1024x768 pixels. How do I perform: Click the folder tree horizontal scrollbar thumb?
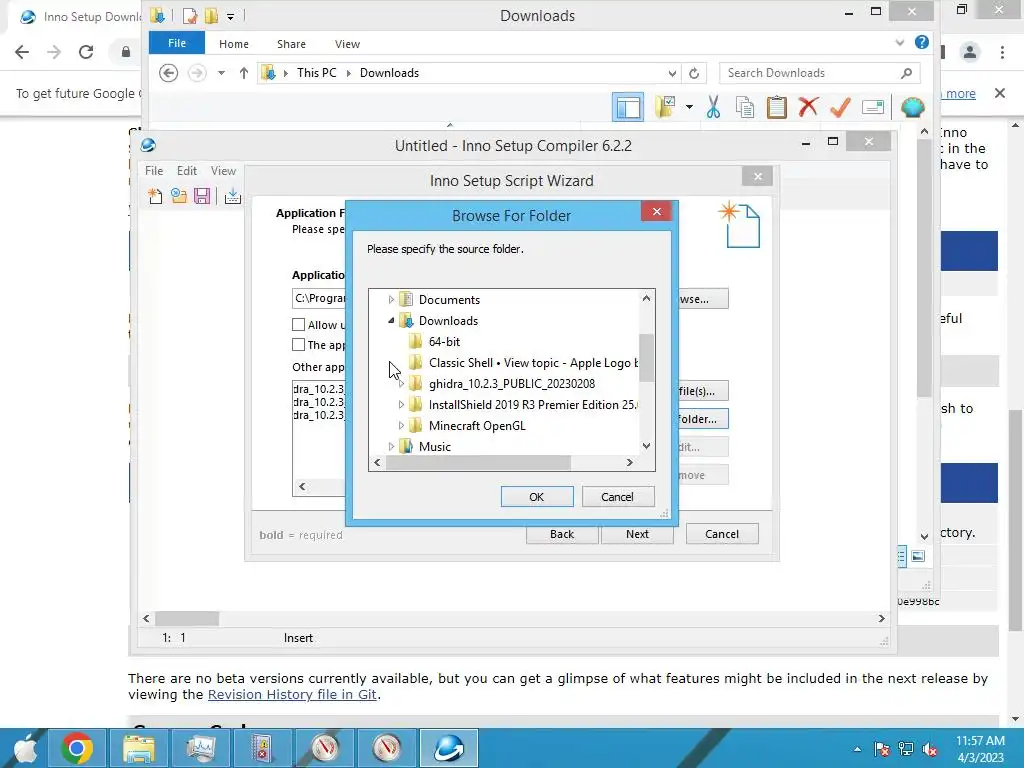(478, 462)
